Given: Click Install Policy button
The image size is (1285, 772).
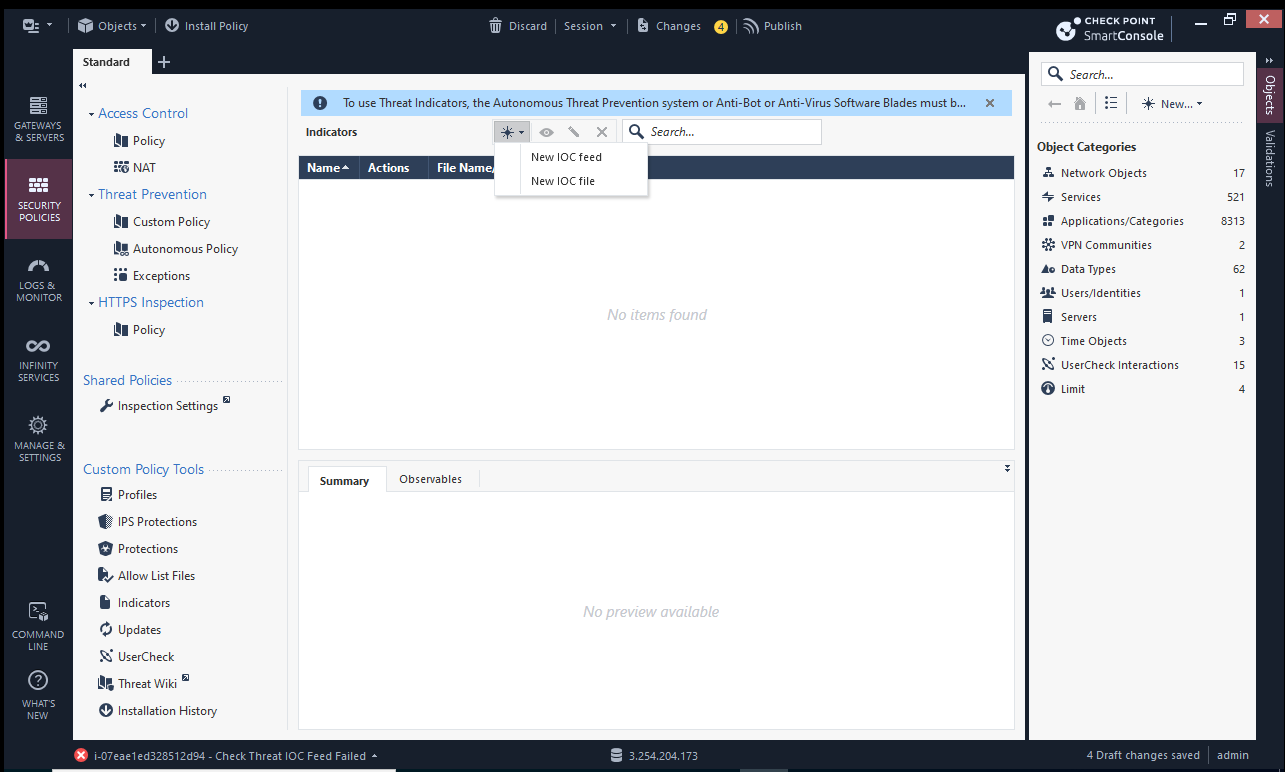Looking at the screenshot, I should (x=206, y=26).
